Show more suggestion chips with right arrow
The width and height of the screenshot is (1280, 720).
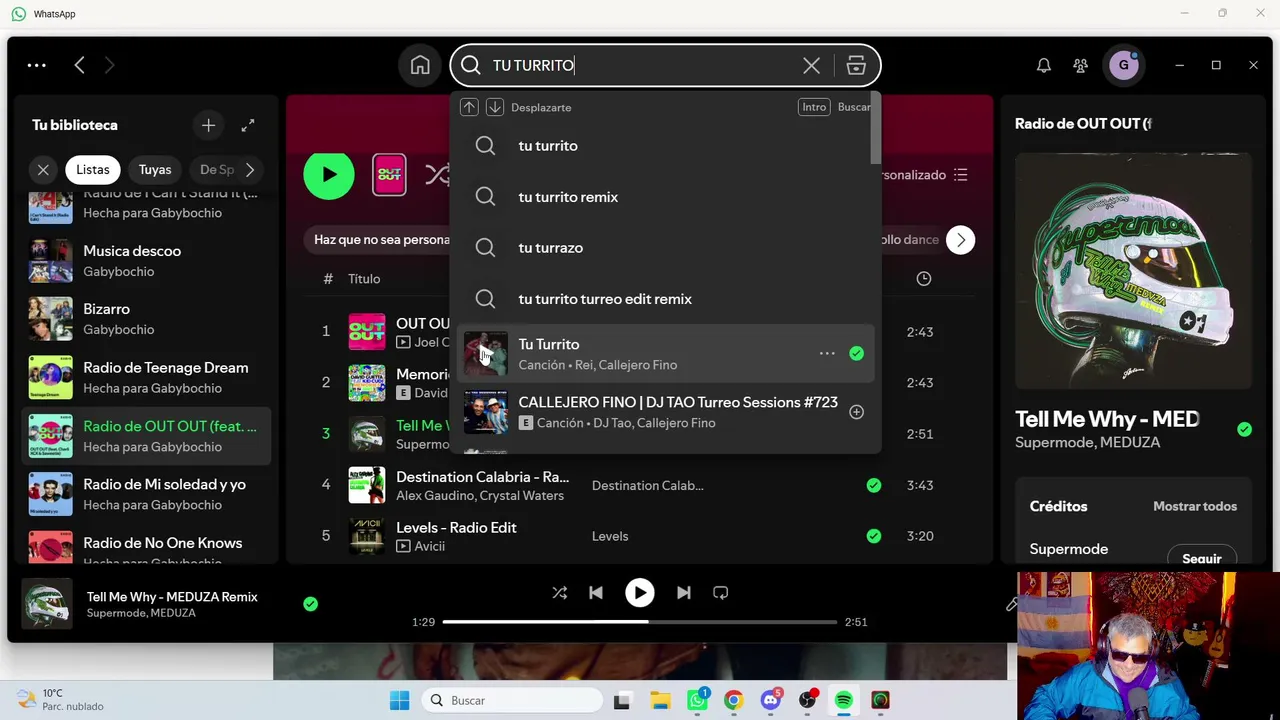pos(960,240)
